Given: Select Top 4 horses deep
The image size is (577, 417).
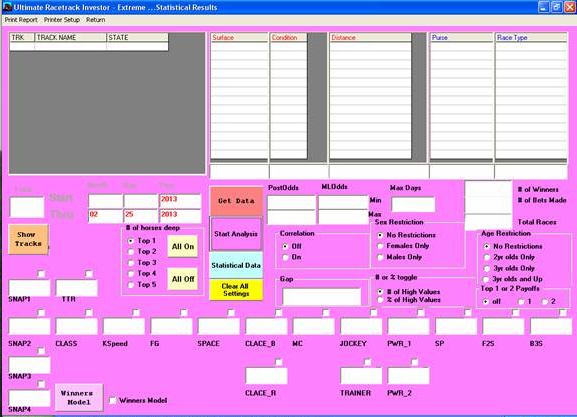Looking at the screenshot, I should click(131, 274).
